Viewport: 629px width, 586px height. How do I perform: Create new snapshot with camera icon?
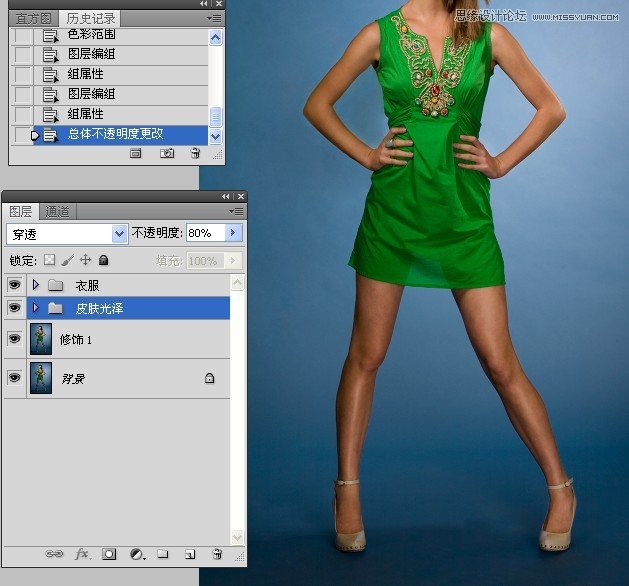pos(167,154)
